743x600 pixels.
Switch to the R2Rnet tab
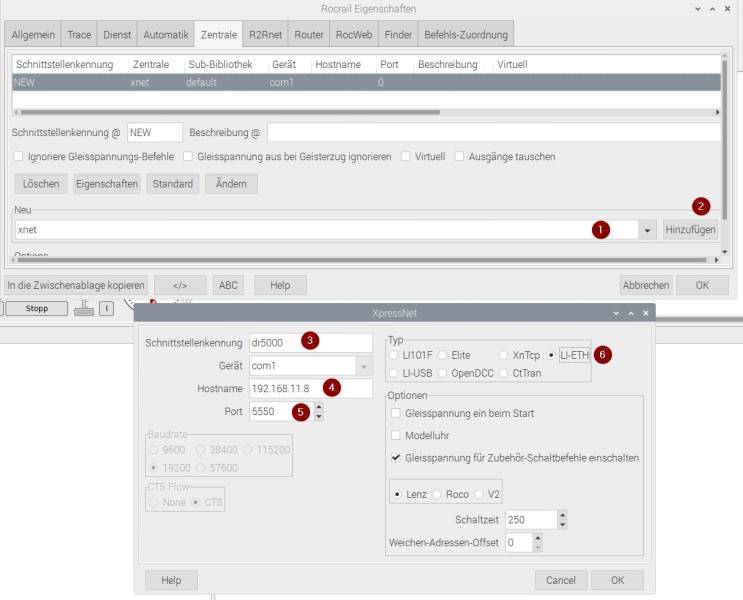tap(265, 35)
